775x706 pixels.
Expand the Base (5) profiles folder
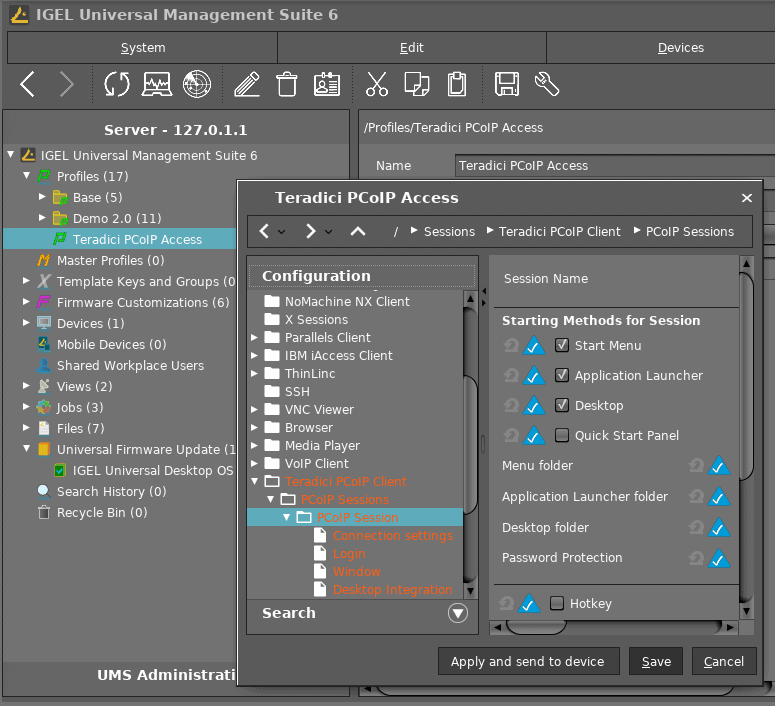coord(43,198)
